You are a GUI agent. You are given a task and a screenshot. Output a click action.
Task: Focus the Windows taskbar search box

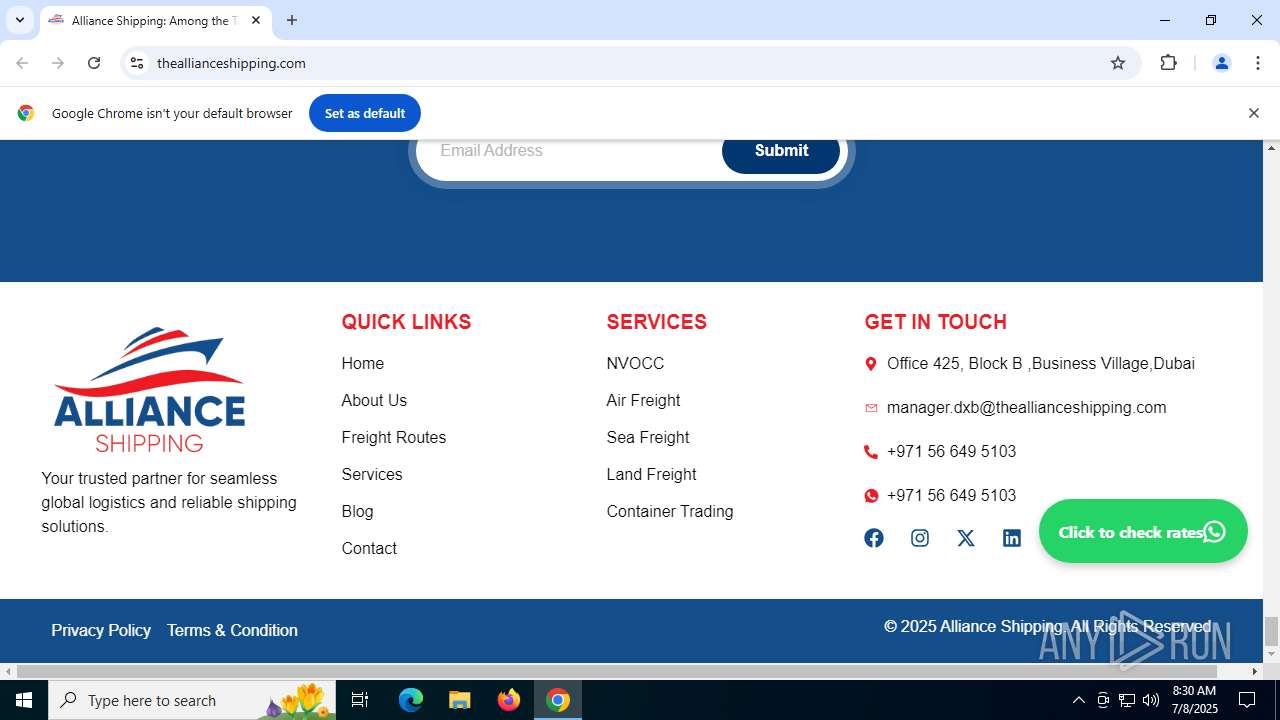[x=192, y=700]
